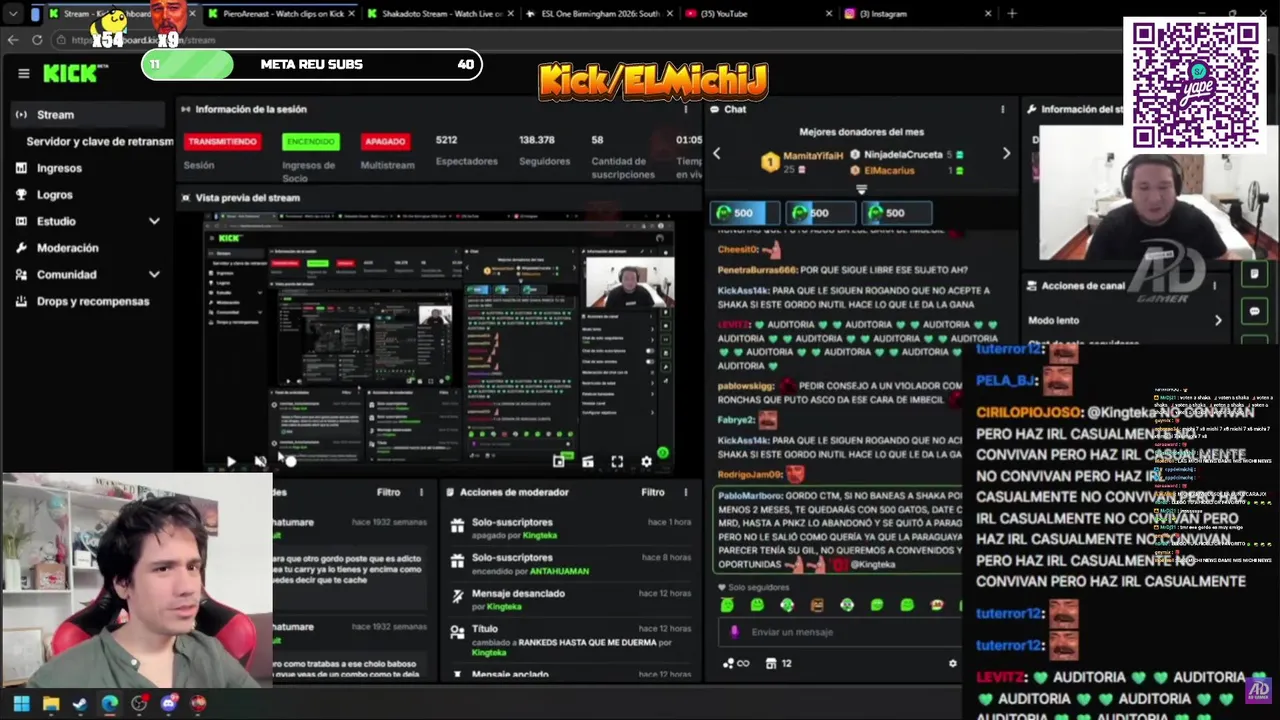Click donor NinjadelaCruceta
Screen dimensions: 1280x720
903,155
